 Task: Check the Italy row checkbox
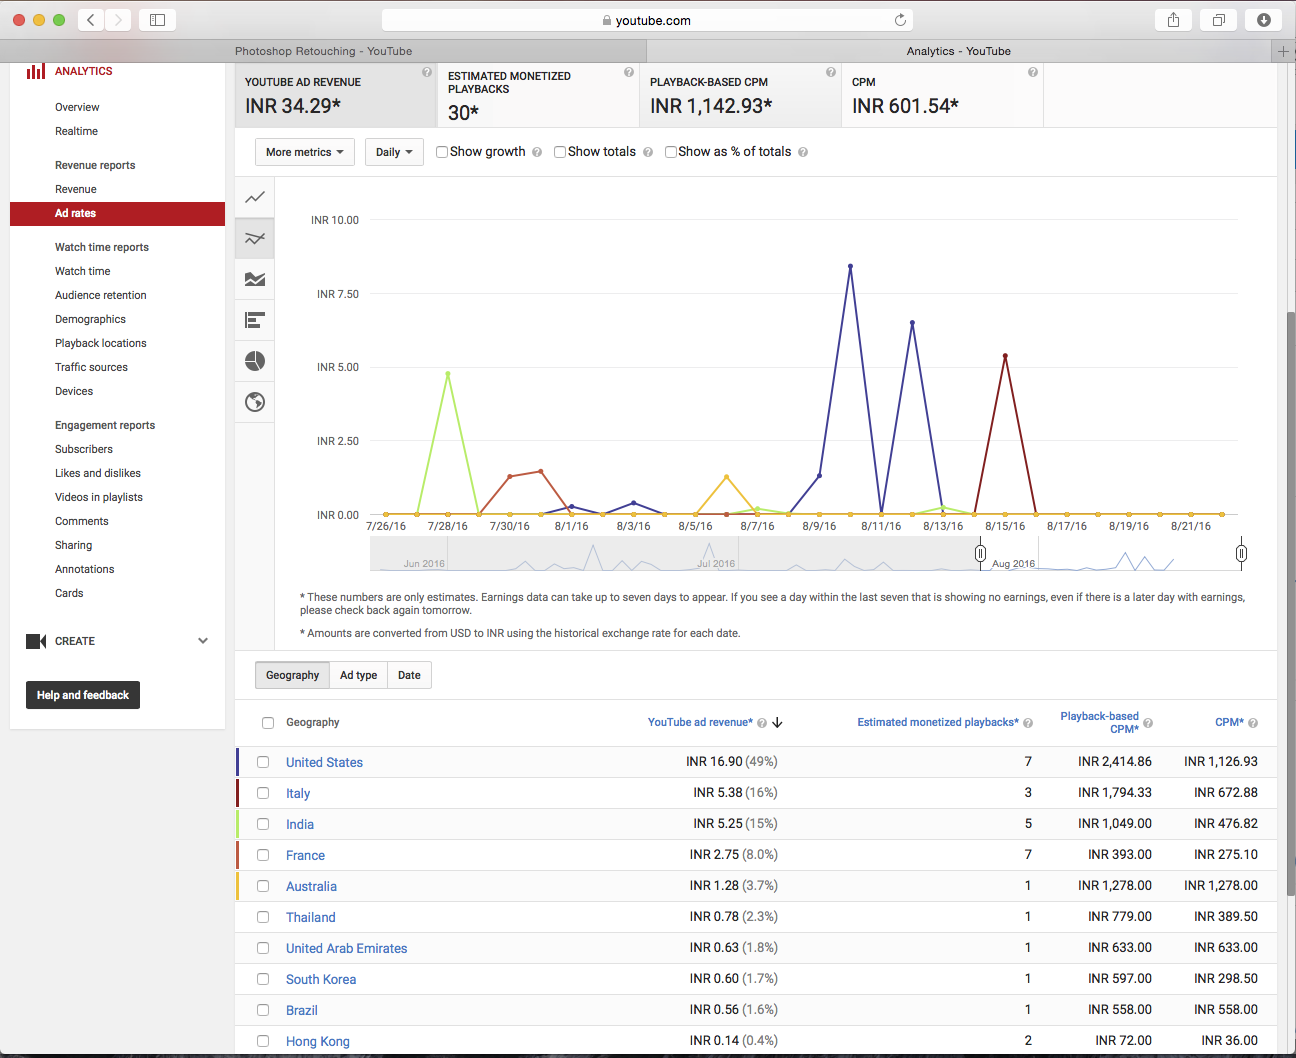(x=263, y=793)
